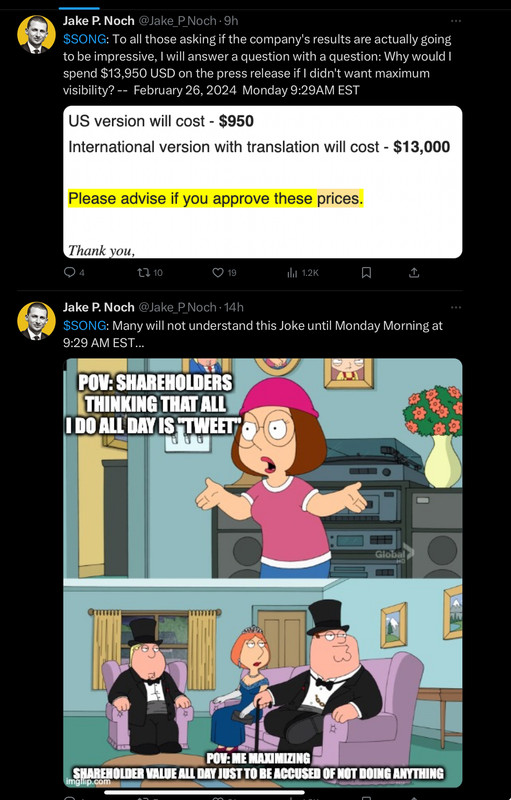Screen dimensions: 511x800
Task: Open the @Jake_P_Noch handle on 14h tweet
Action: 177,307
